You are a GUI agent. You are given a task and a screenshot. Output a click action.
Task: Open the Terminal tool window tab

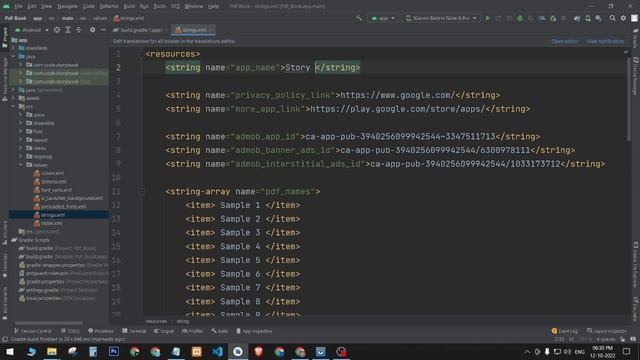(134, 331)
